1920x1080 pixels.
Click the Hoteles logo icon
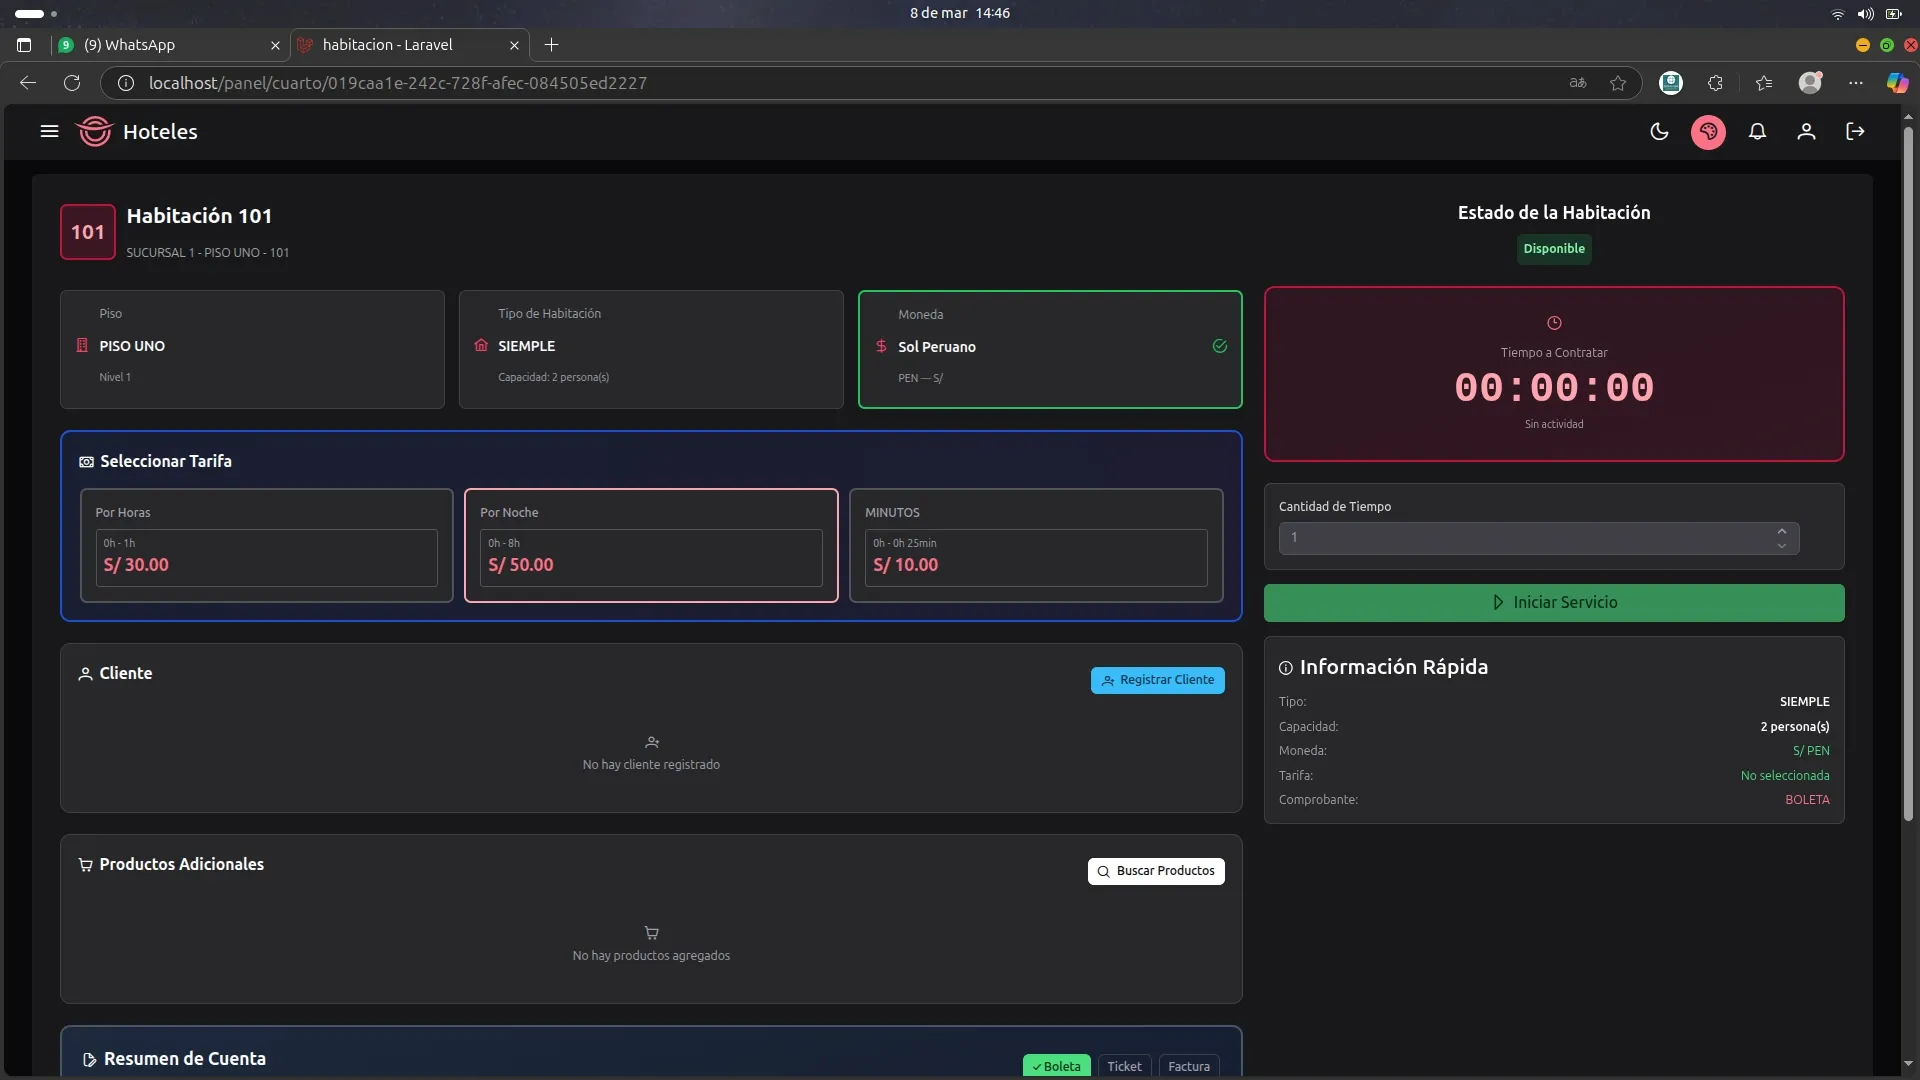coord(95,131)
